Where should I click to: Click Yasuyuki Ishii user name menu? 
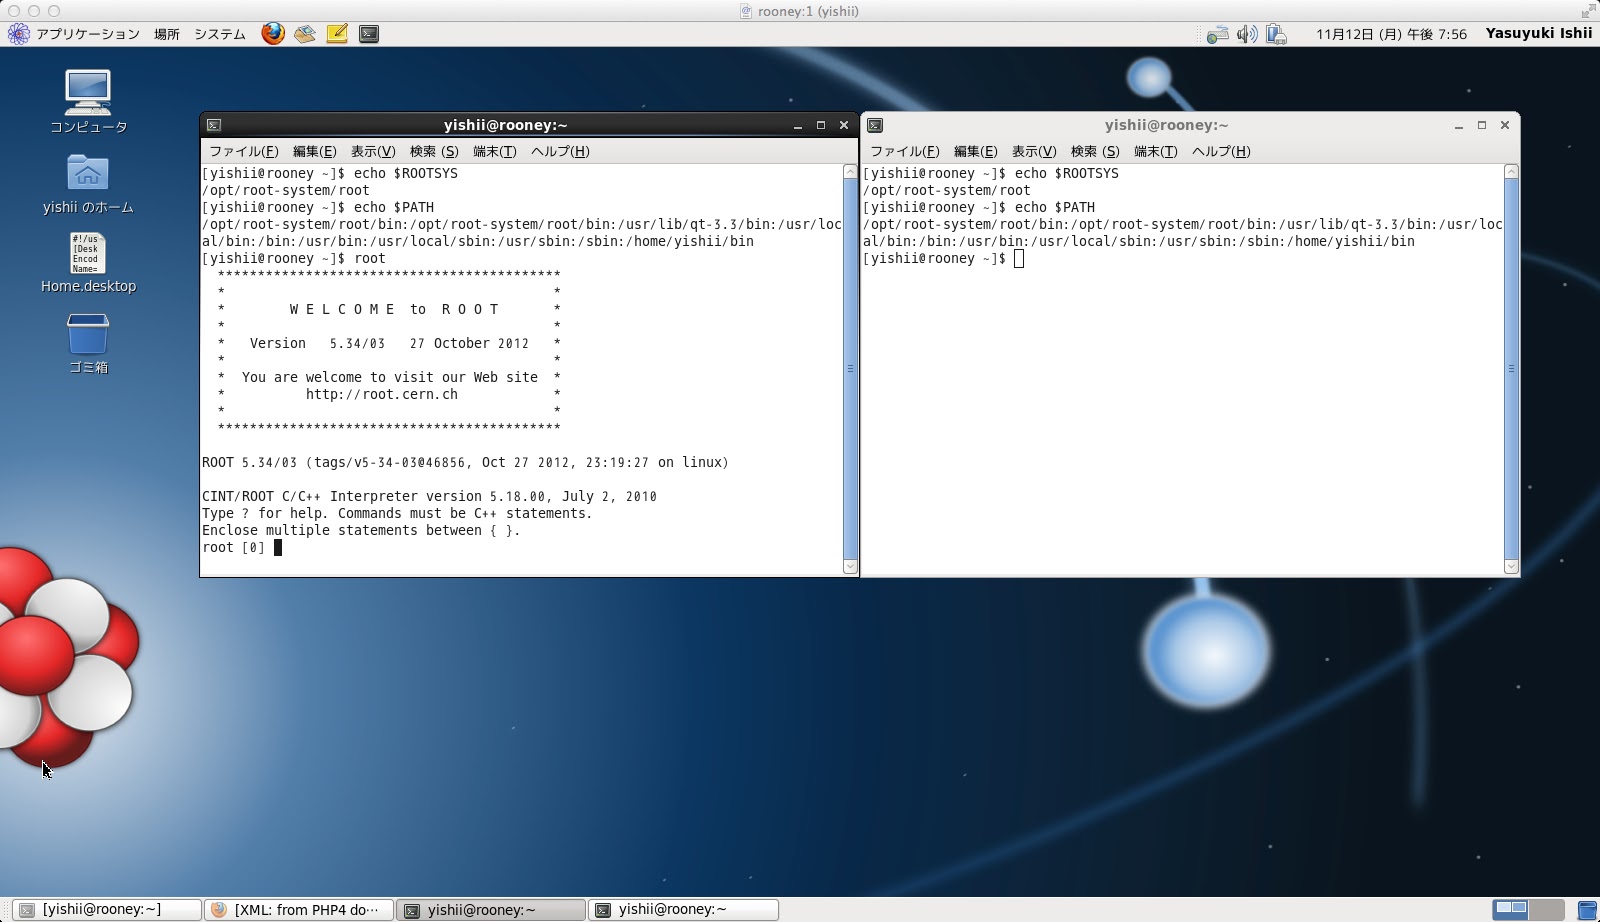click(x=1538, y=33)
